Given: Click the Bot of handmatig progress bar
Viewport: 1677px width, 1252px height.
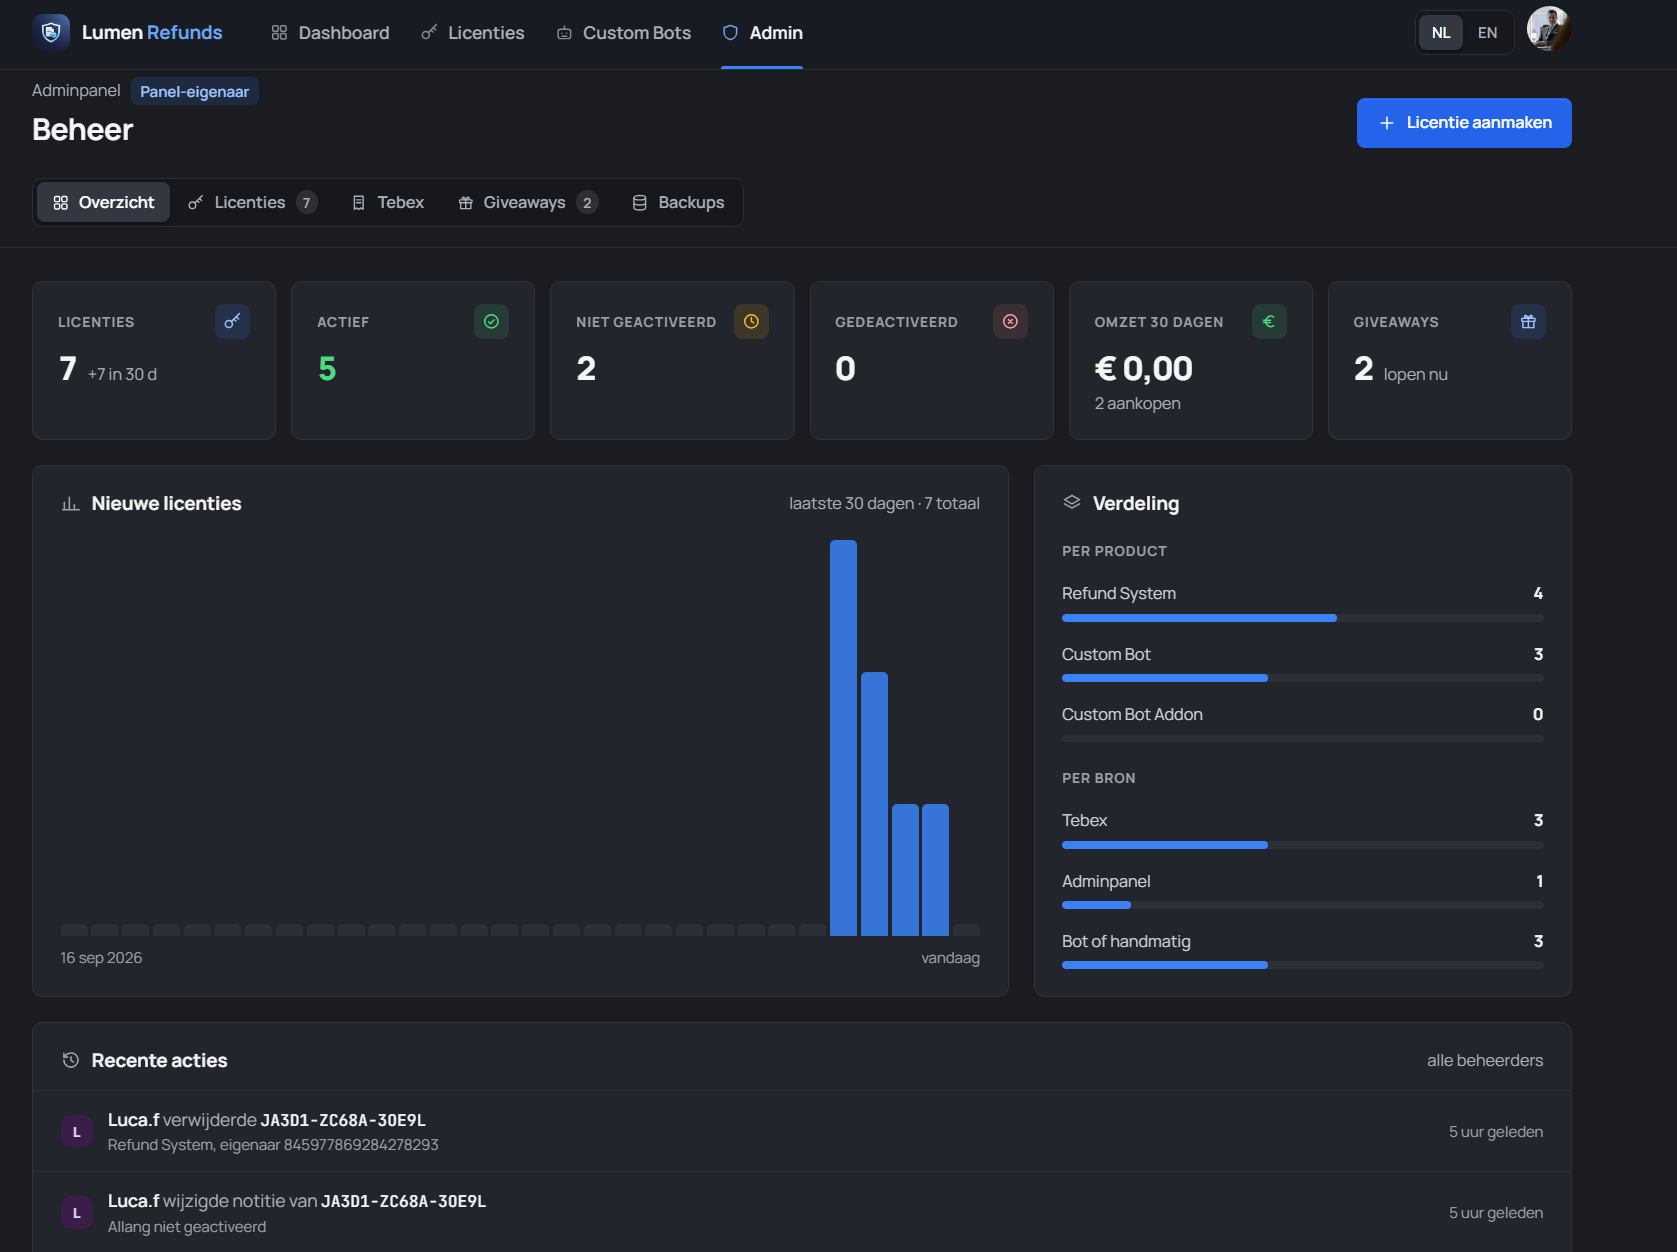Looking at the screenshot, I should pos(1302,965).
